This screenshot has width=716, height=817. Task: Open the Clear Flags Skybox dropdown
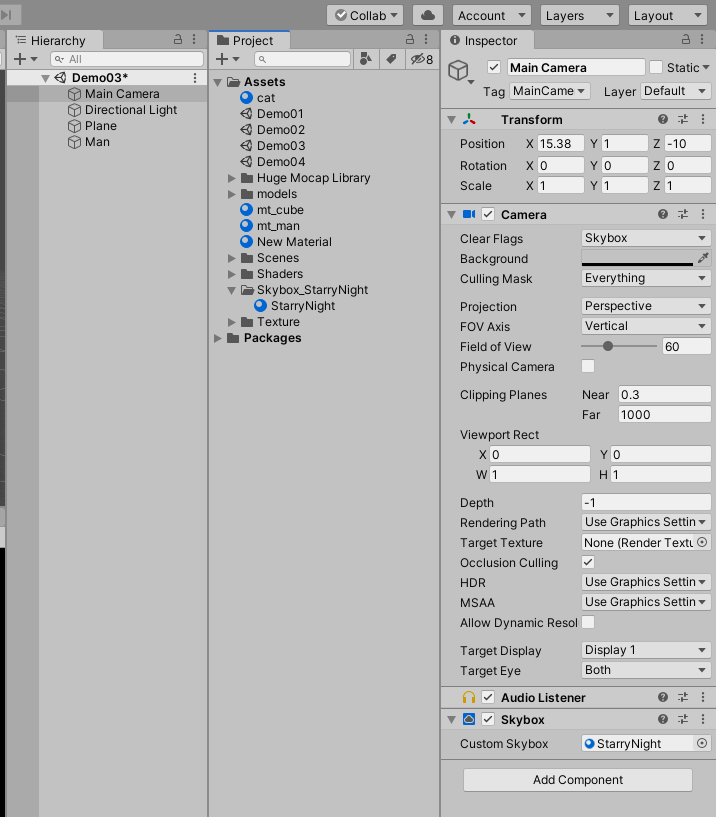pyautogui.click(x=646, y=238)
